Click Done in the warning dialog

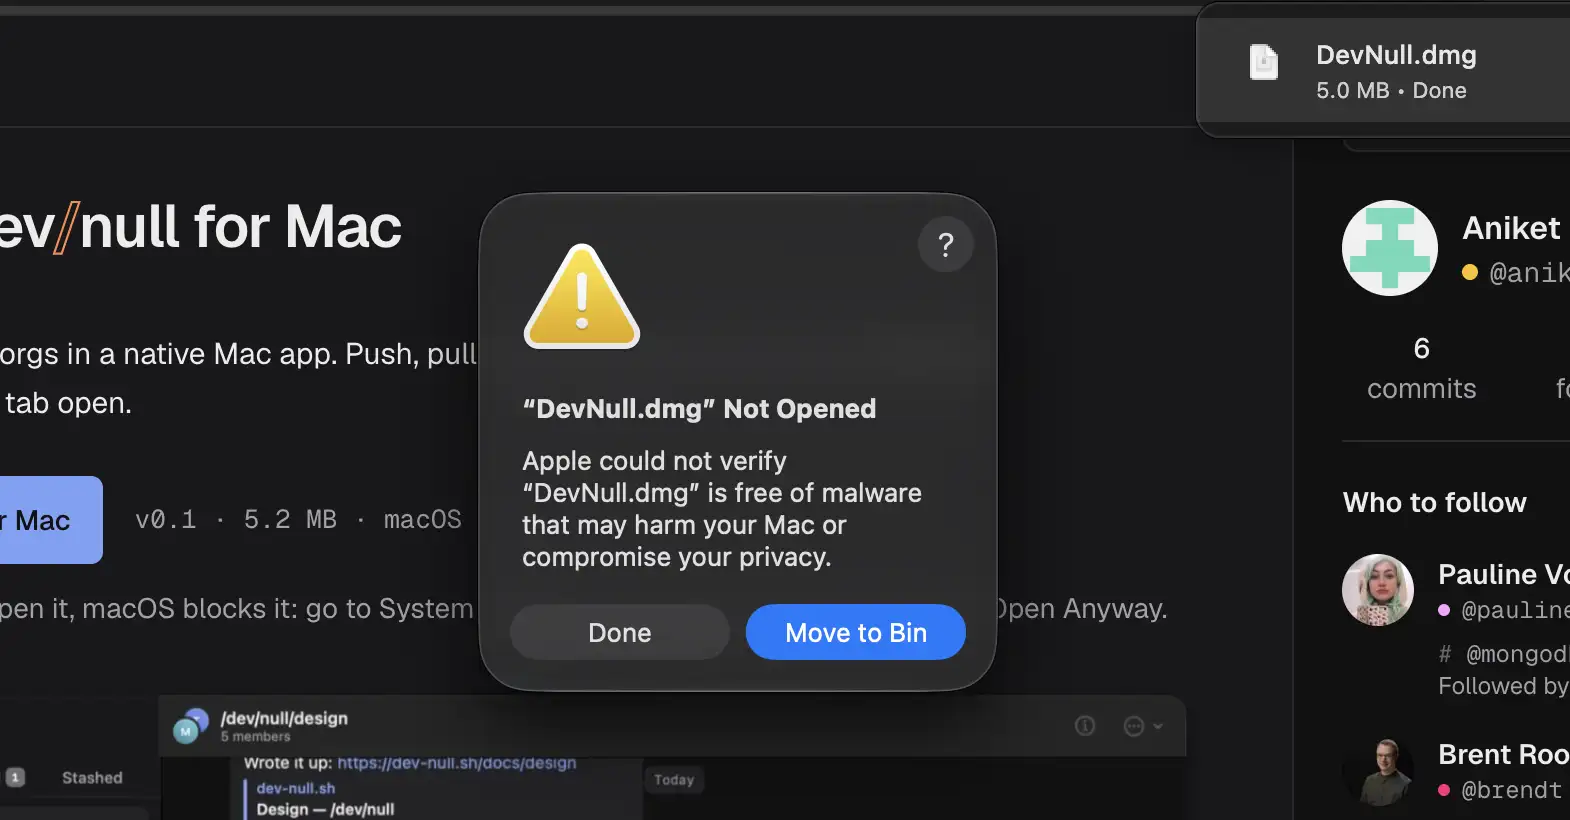pyautogui.click(x=620, y=632)
